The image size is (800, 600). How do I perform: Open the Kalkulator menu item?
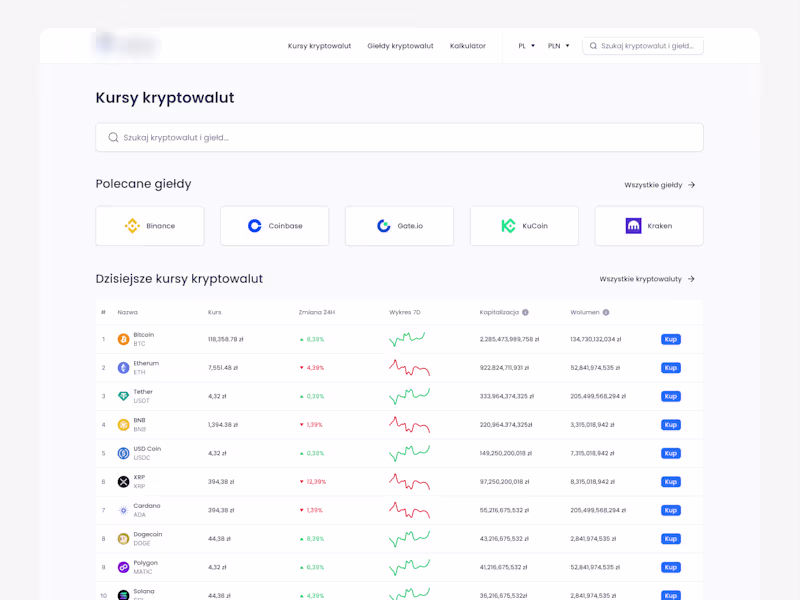467,46
